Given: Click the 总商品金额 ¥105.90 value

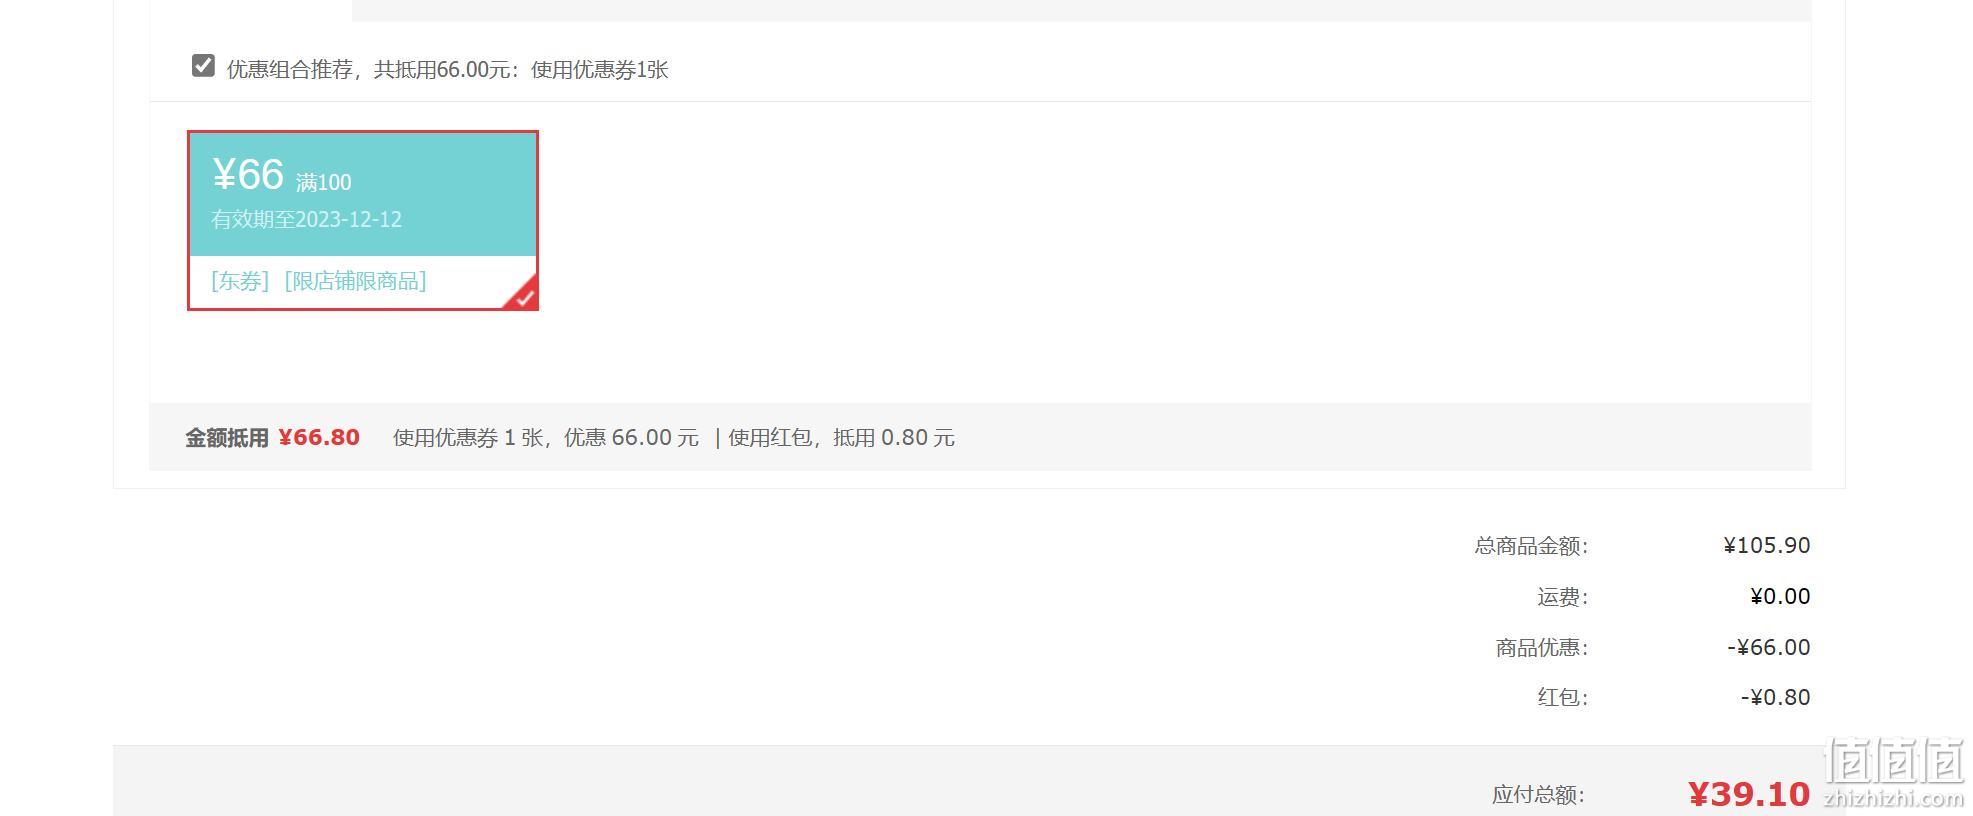Looking at the screenshot, I should (x=1766, y=545).
